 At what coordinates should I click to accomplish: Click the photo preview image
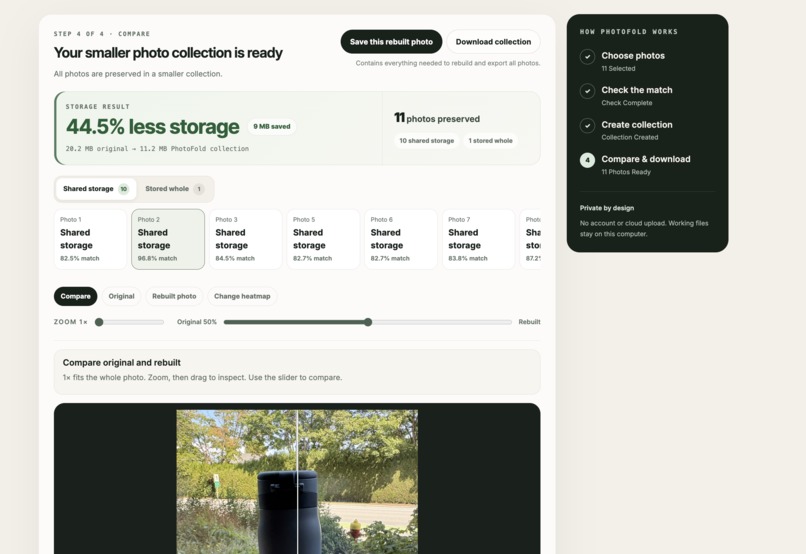tap(297, 482)
